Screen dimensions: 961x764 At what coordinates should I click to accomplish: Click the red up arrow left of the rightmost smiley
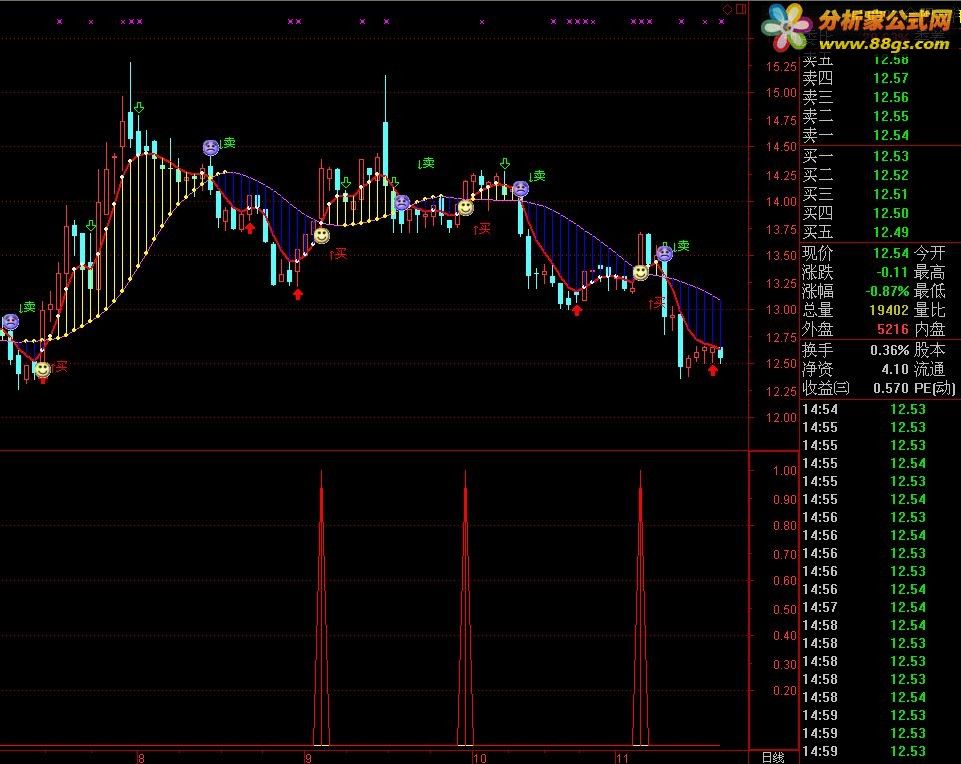point(577,310)
